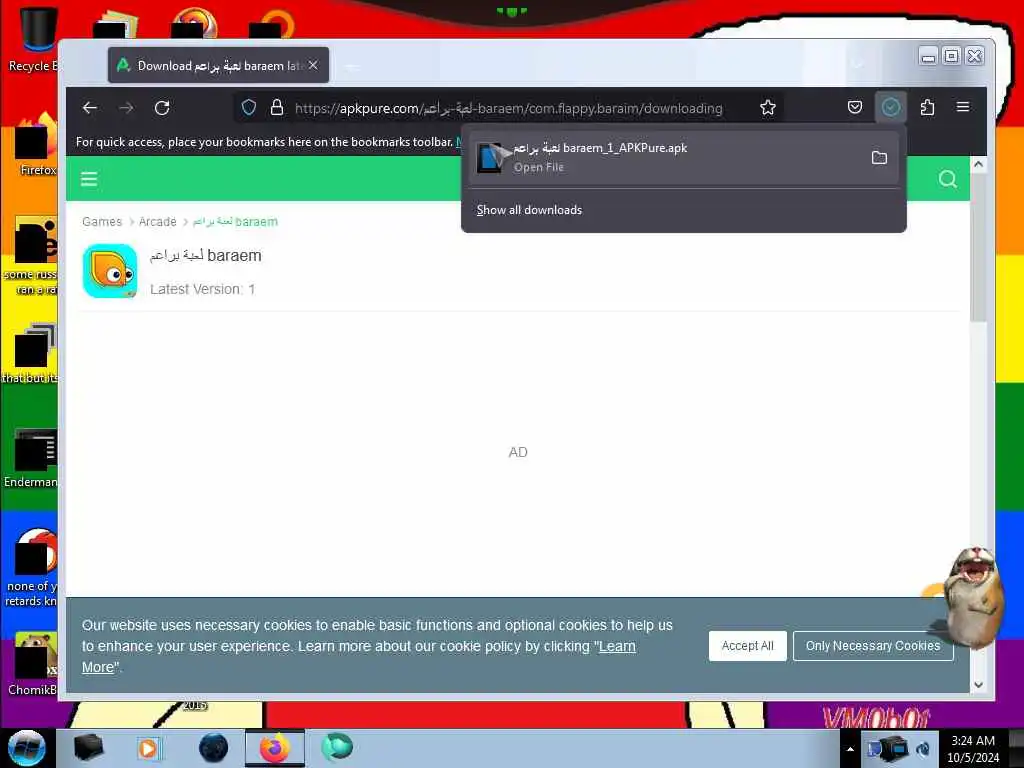The width and height of the screenshot is (1024, 768).
Task: Select the Download baraem tab
Action: [218, 65]
